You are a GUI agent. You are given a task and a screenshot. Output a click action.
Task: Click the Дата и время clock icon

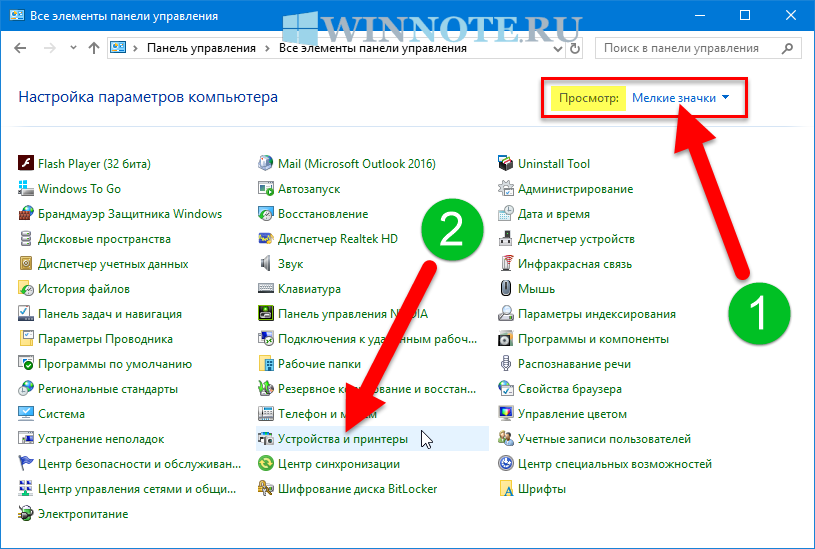pos(506,214)
